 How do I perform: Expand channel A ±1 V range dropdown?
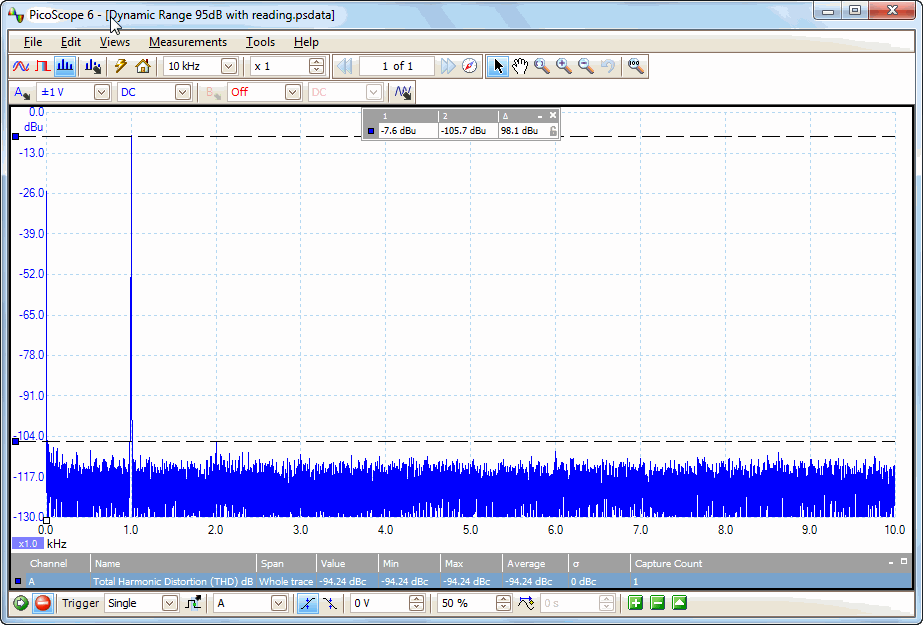click(101, 92)
